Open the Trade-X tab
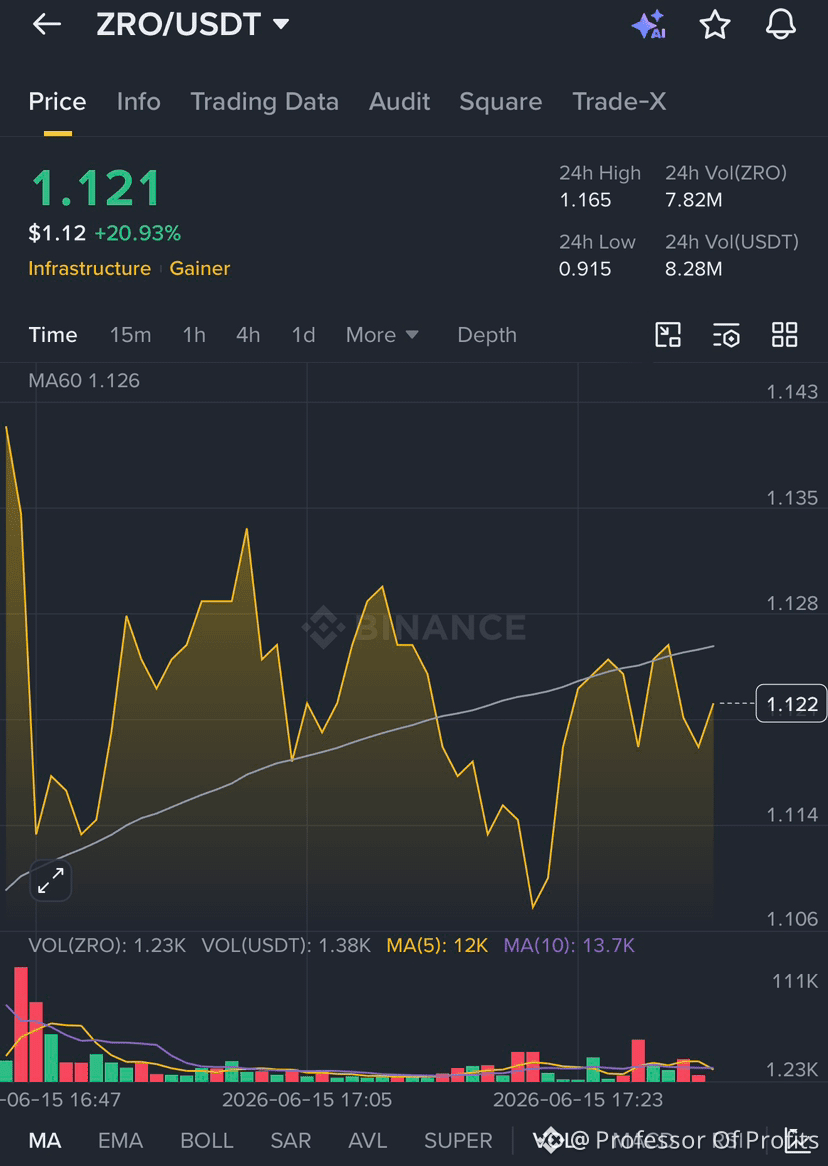The height and width of the screenshot is (1166, 828). point(619,102)
